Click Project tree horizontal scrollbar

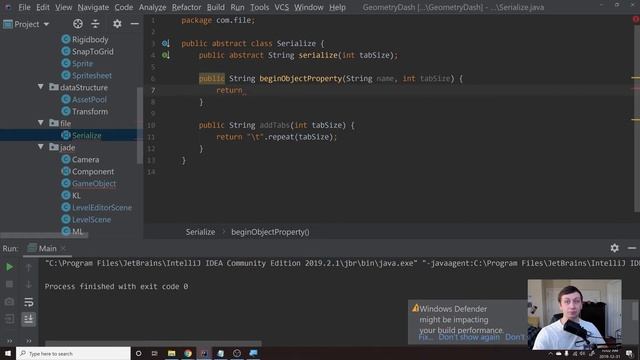[44, 236]
